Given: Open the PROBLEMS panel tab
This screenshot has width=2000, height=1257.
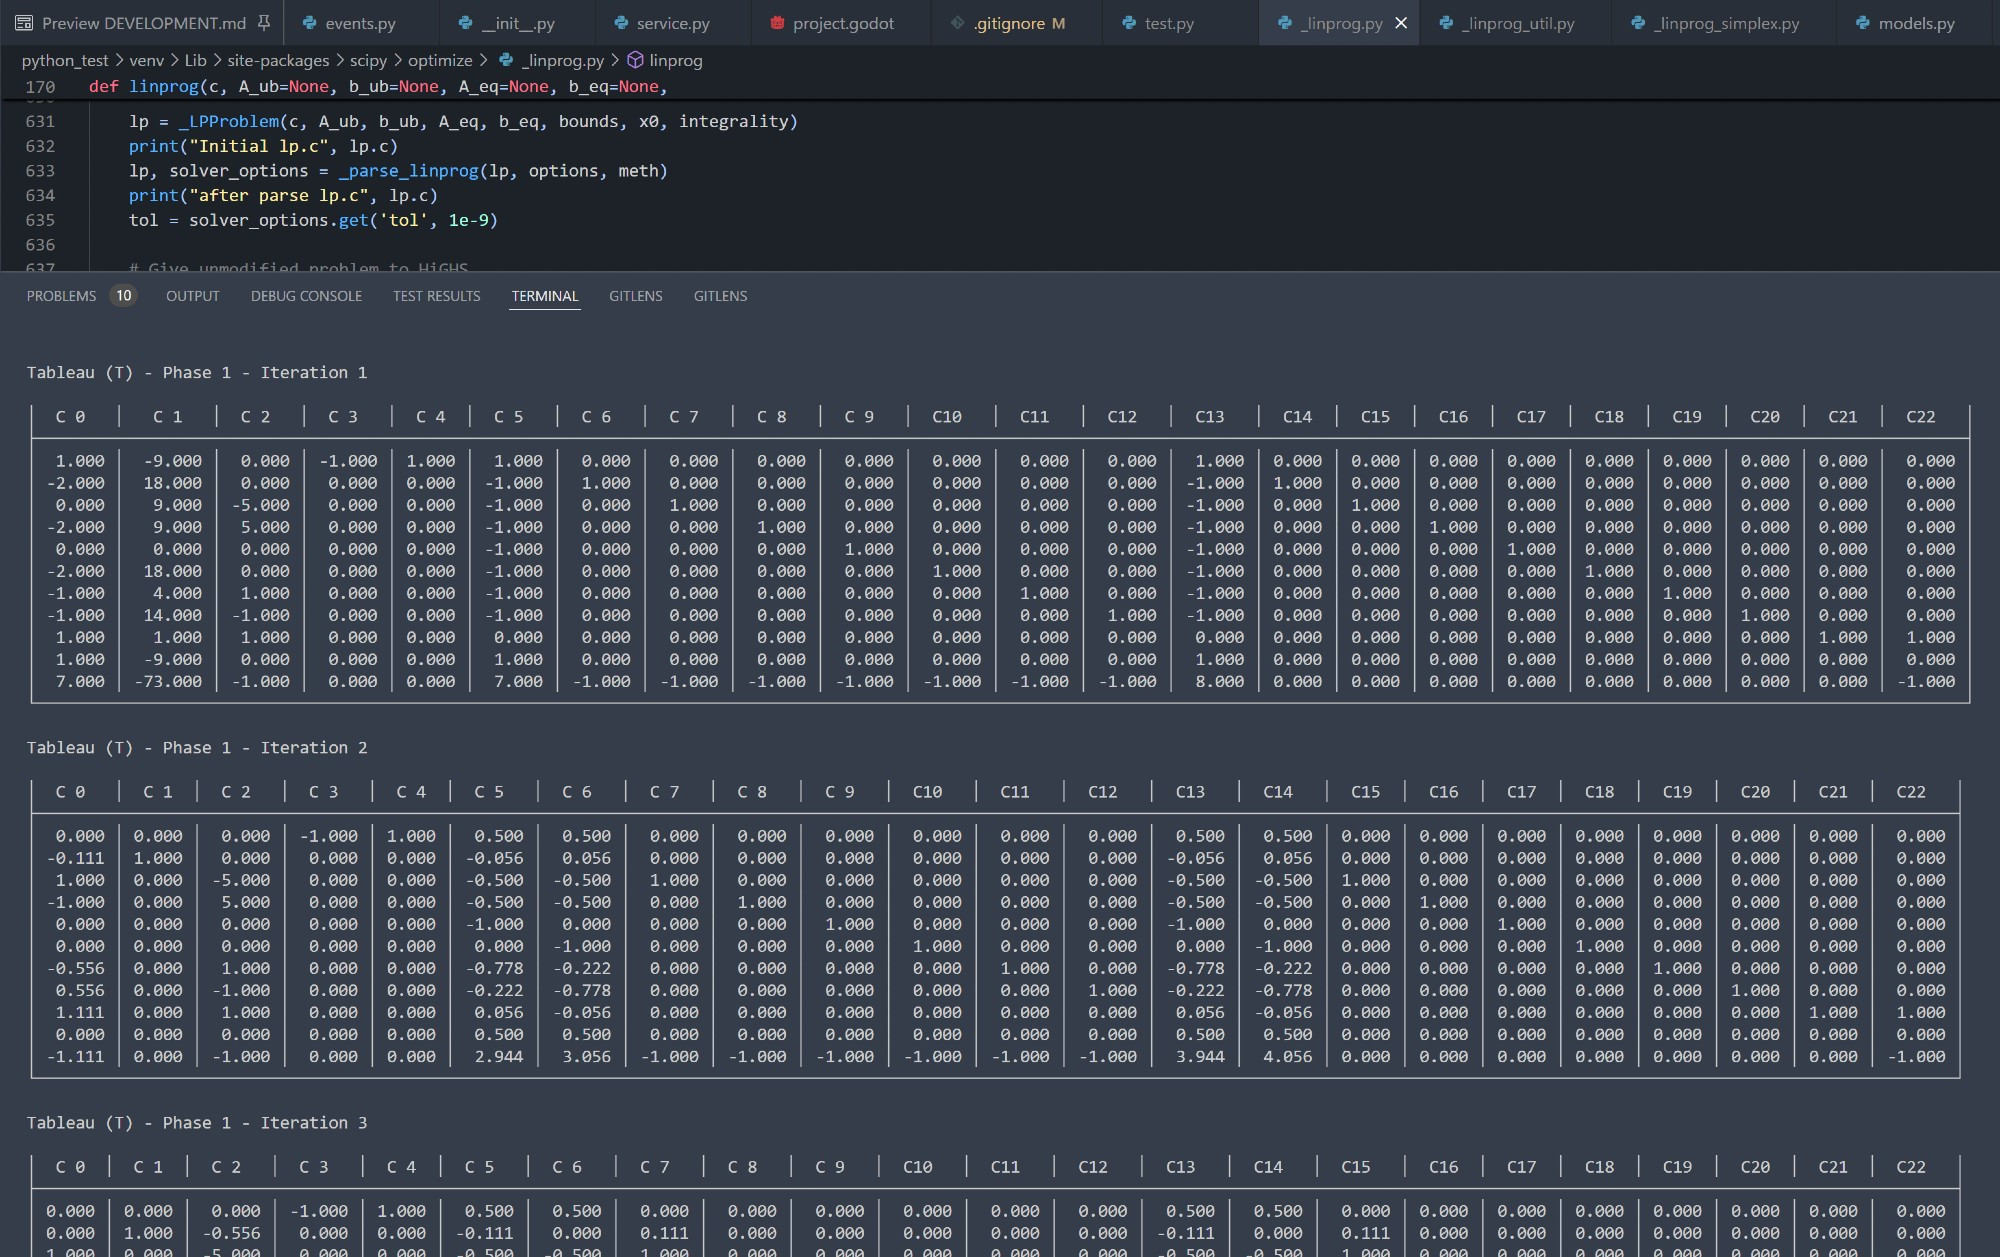Looking at the screenshot, I should (61, 296).
